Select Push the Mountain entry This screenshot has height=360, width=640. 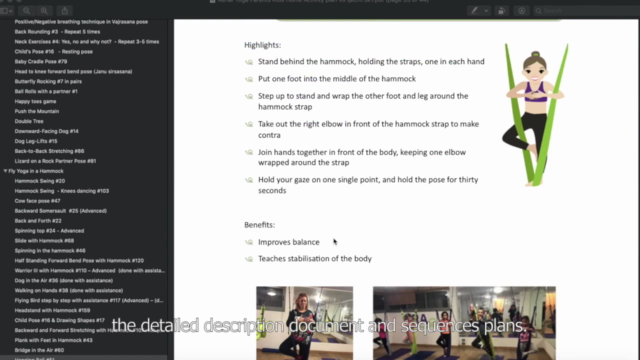point(37,111)
